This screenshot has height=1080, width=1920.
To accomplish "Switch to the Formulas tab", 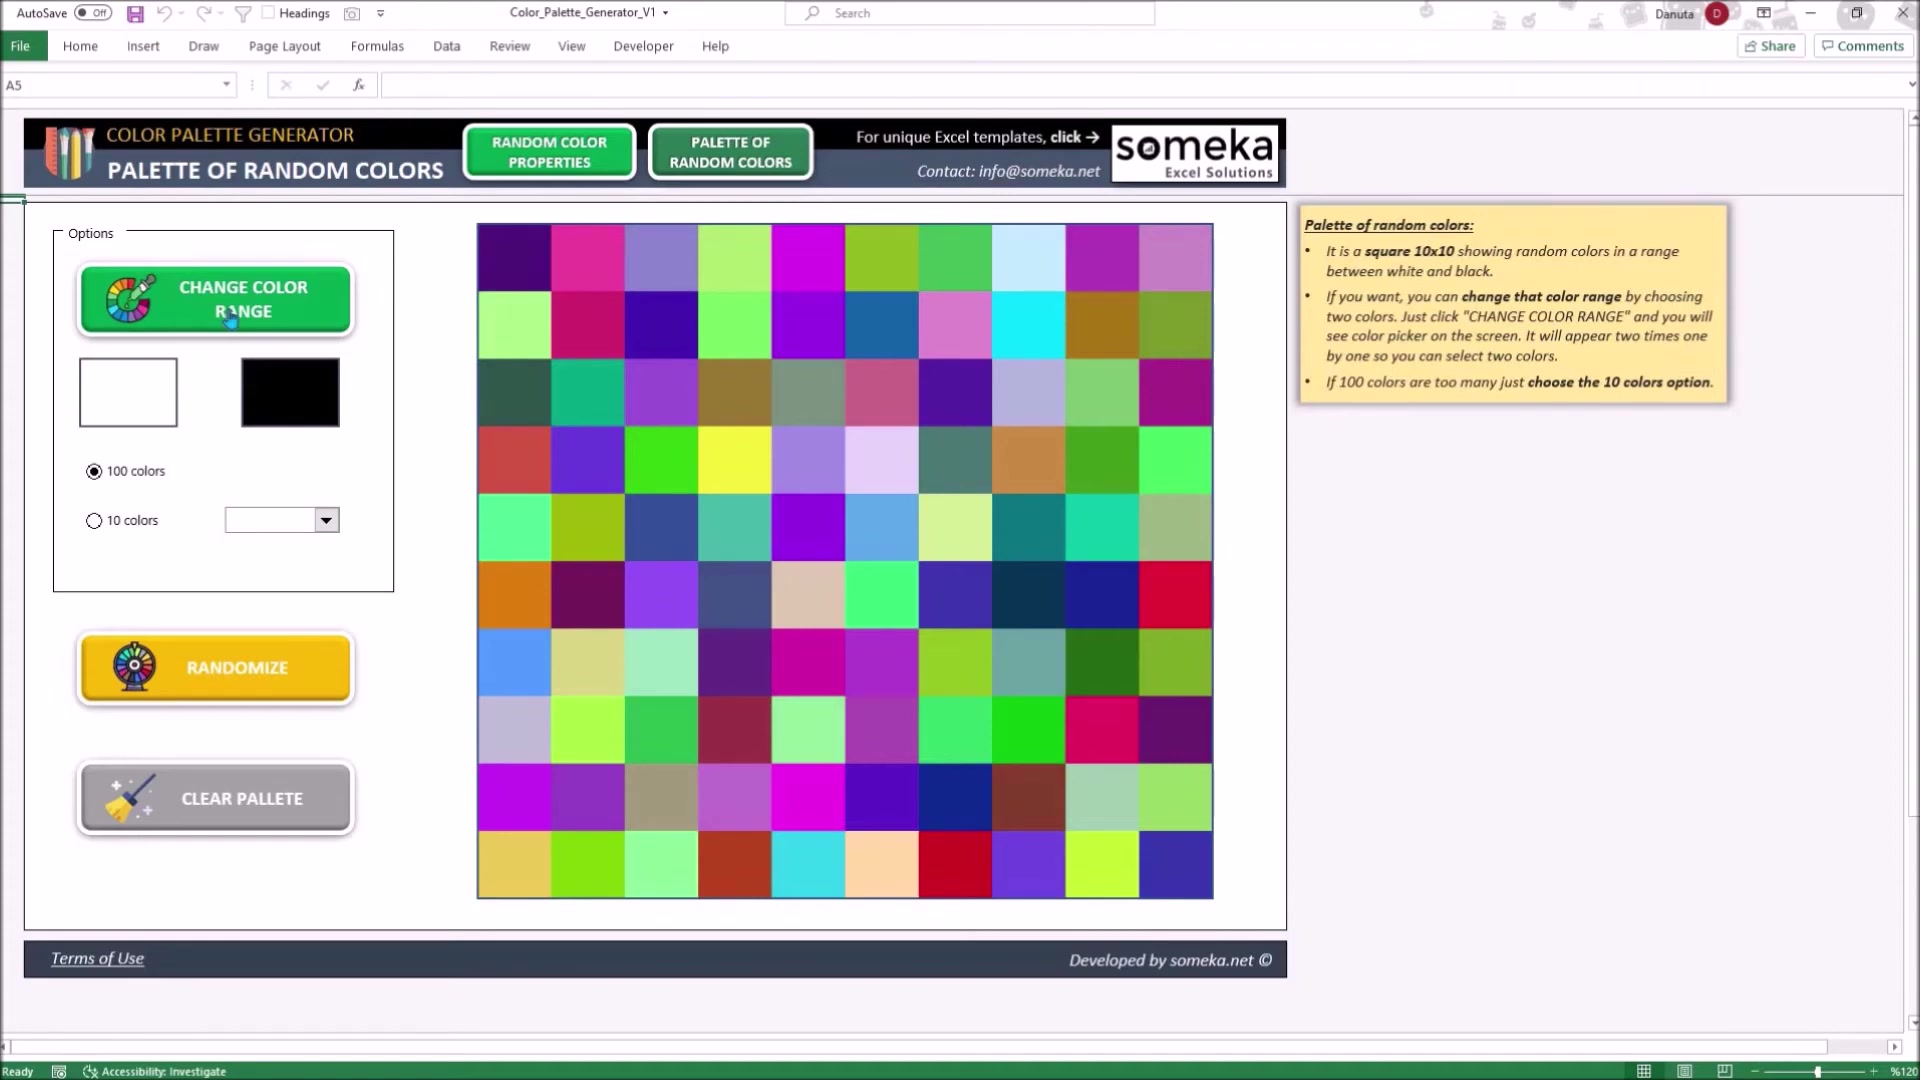I will [377, 46].
